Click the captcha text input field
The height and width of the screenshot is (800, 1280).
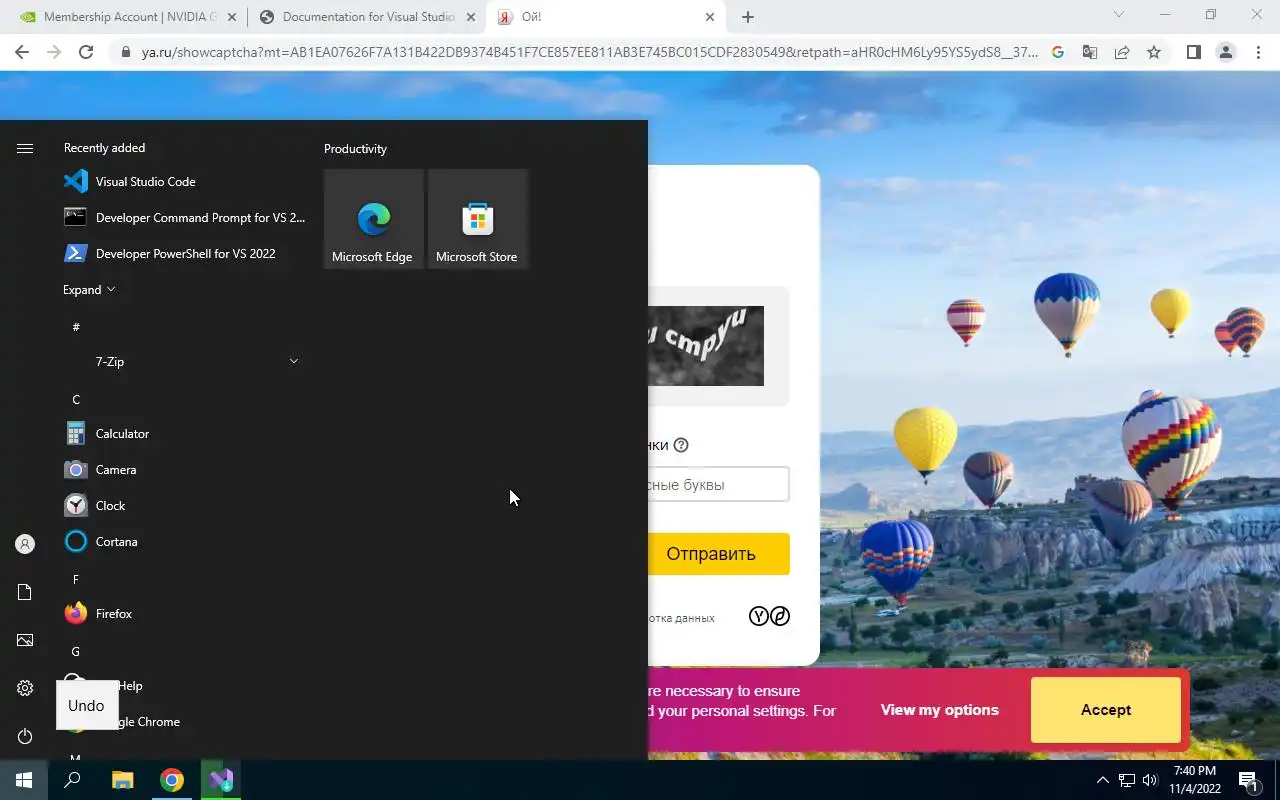719,485
